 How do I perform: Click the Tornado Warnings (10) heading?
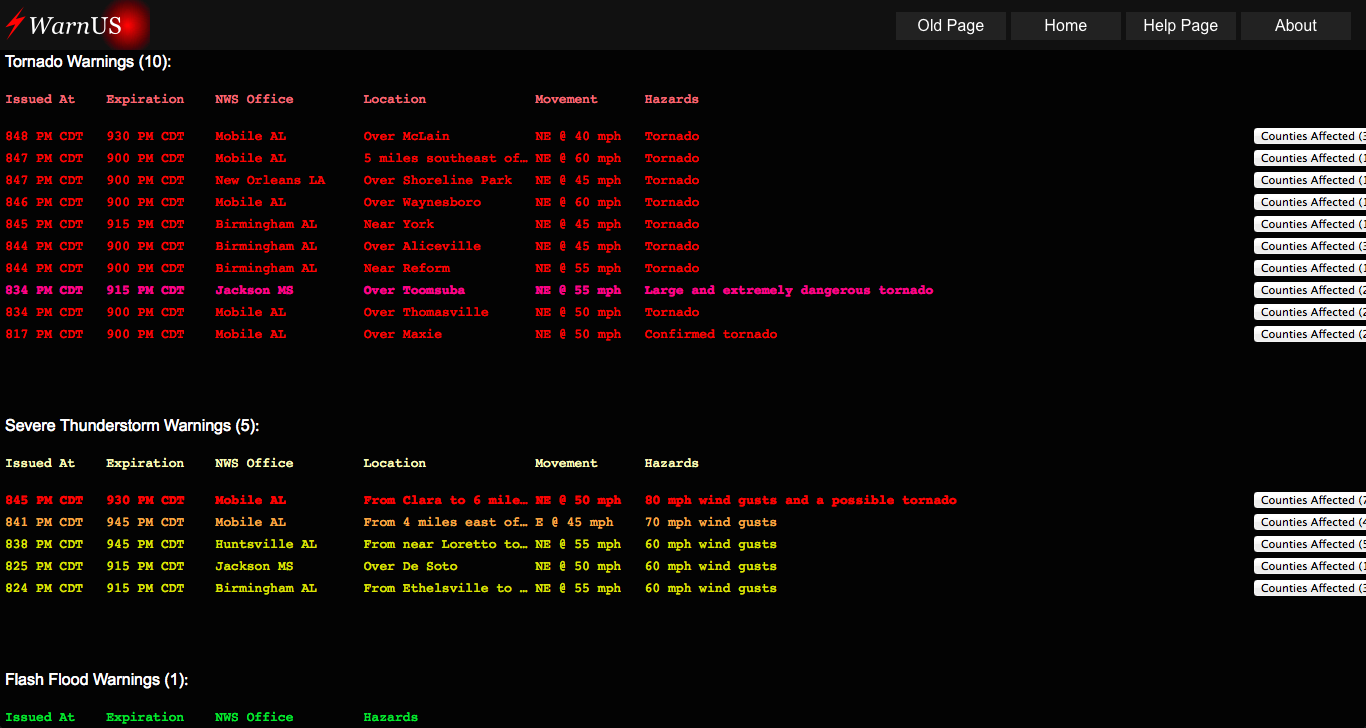[88, 62]
